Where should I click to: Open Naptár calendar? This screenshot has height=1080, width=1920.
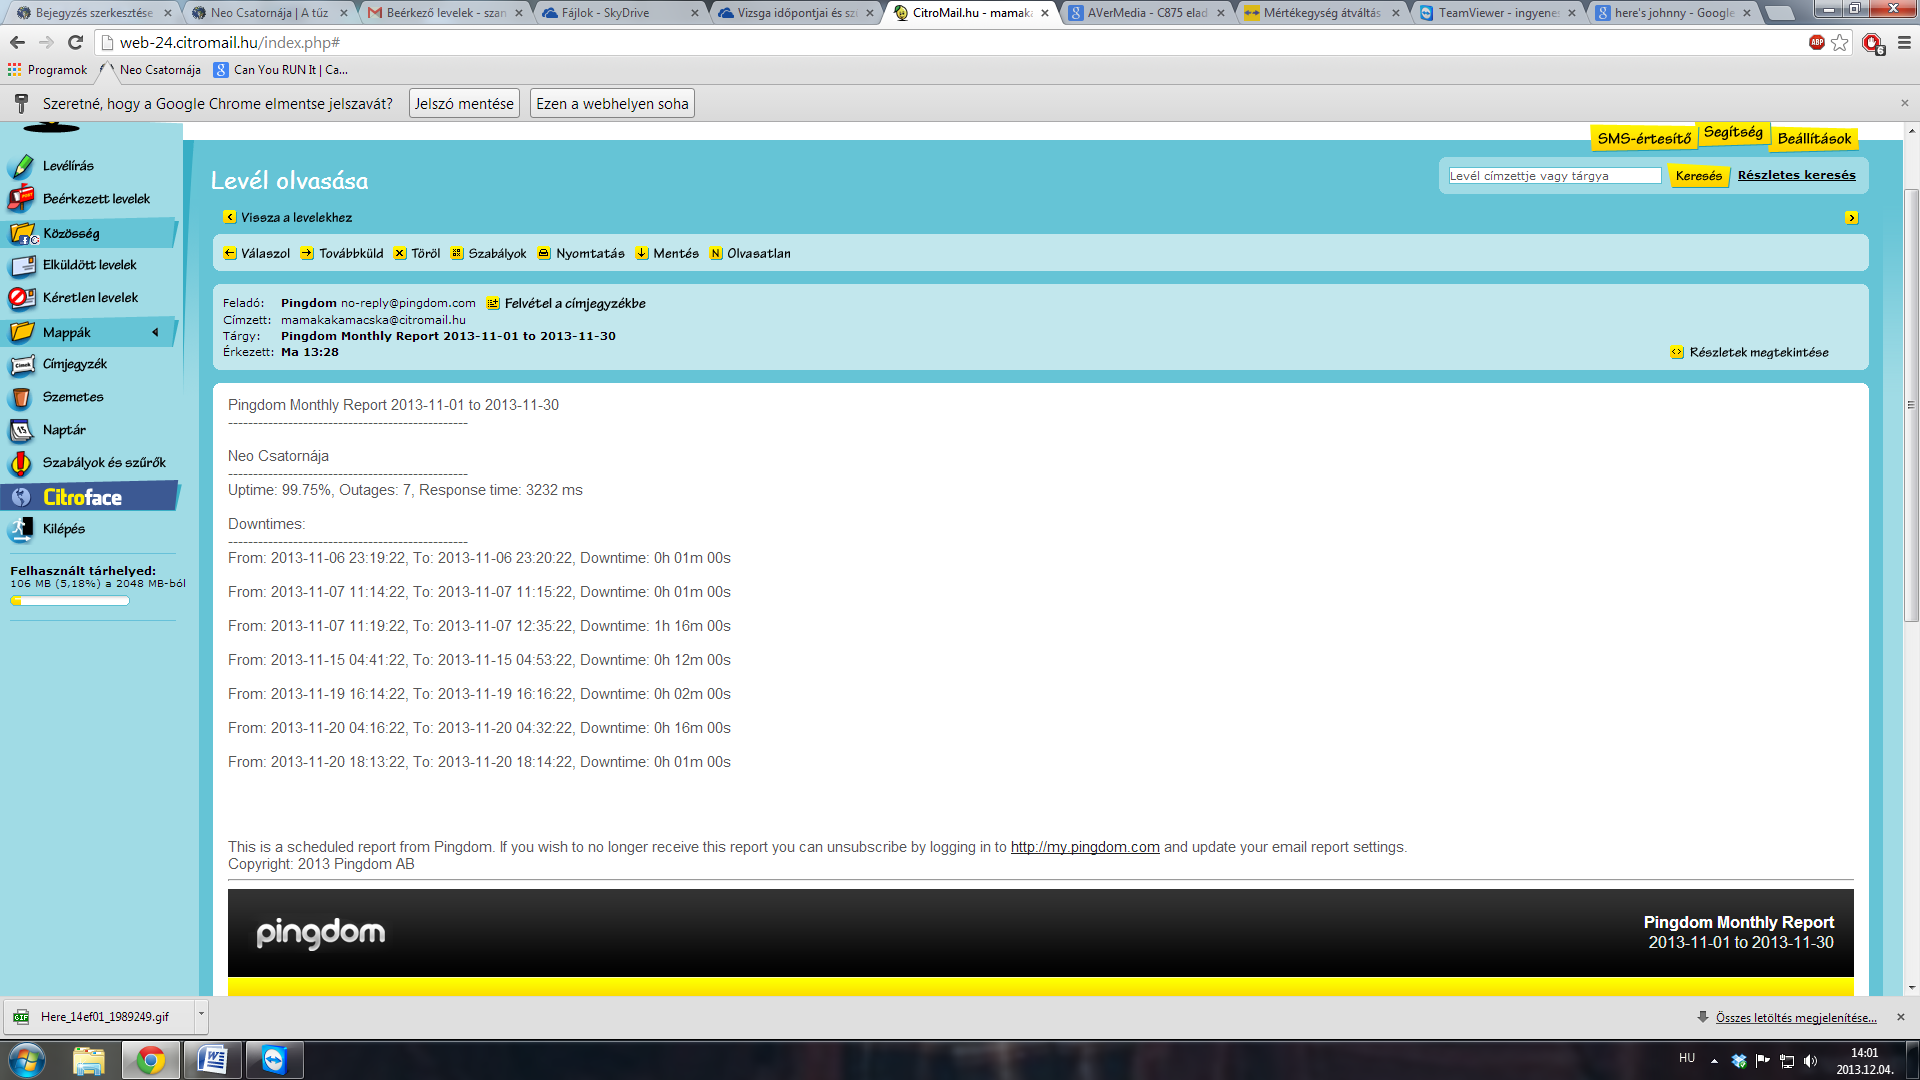(x=63, y=430)
